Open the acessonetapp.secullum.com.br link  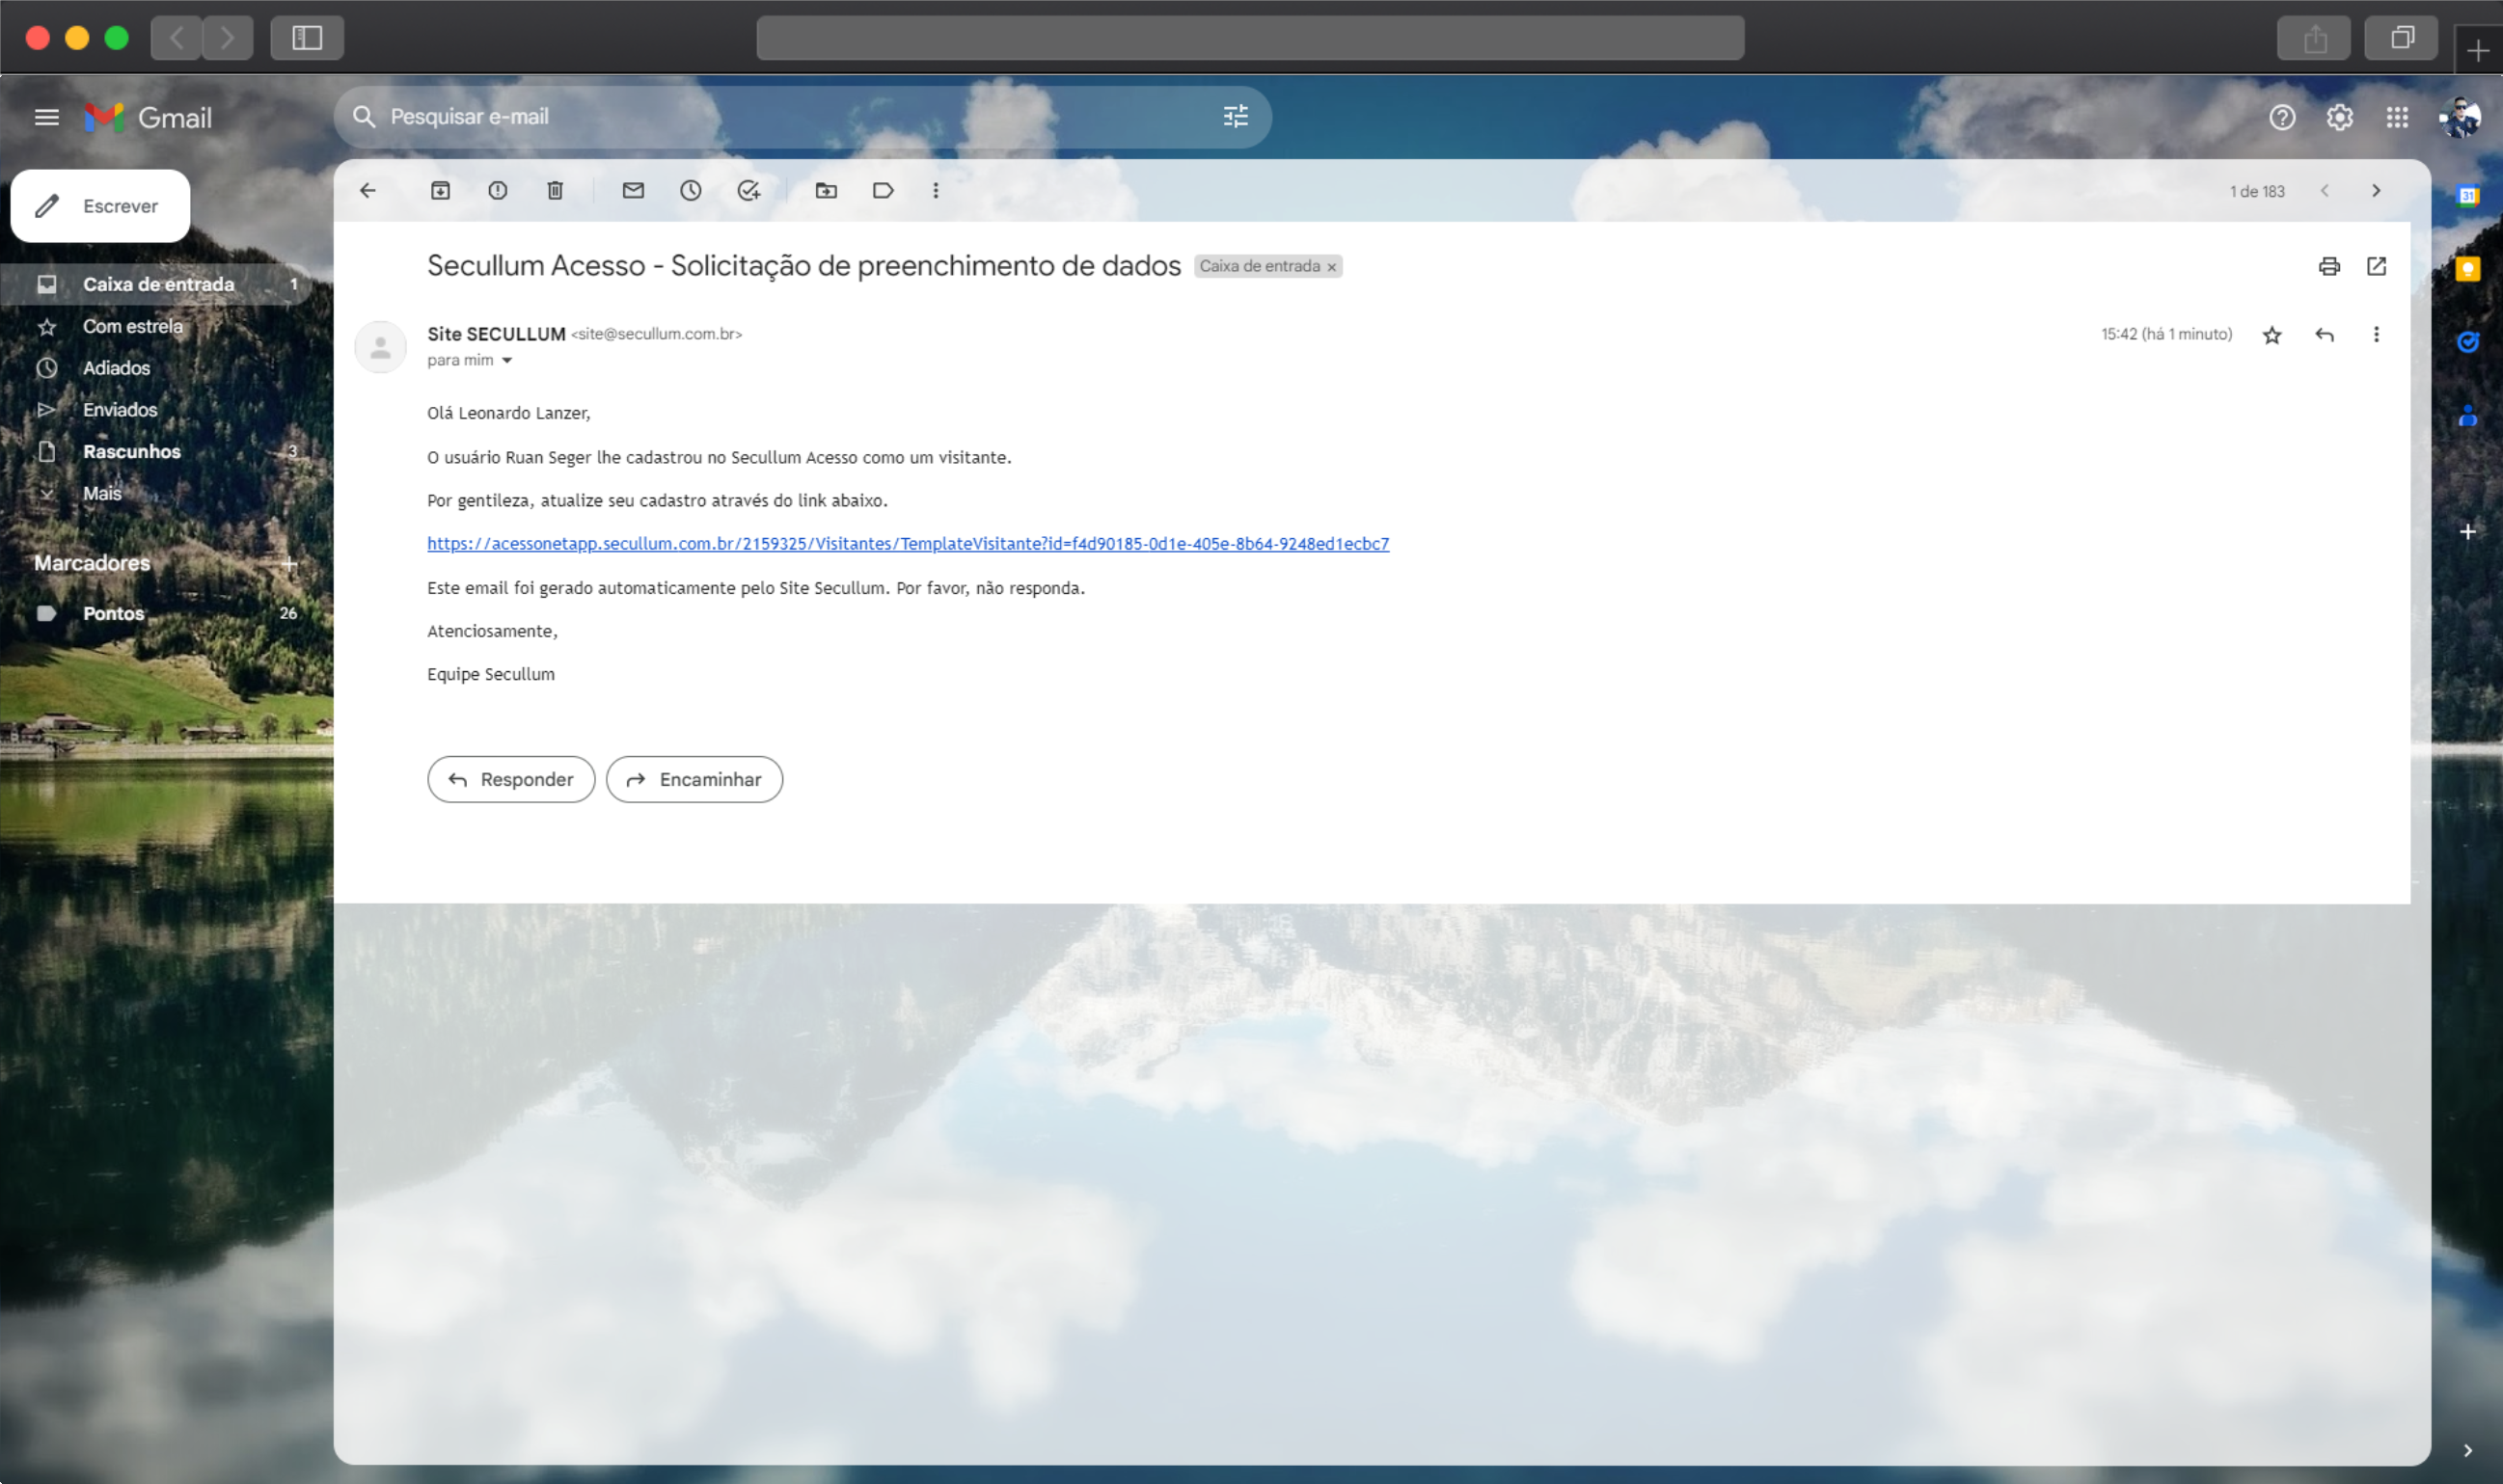907,543
